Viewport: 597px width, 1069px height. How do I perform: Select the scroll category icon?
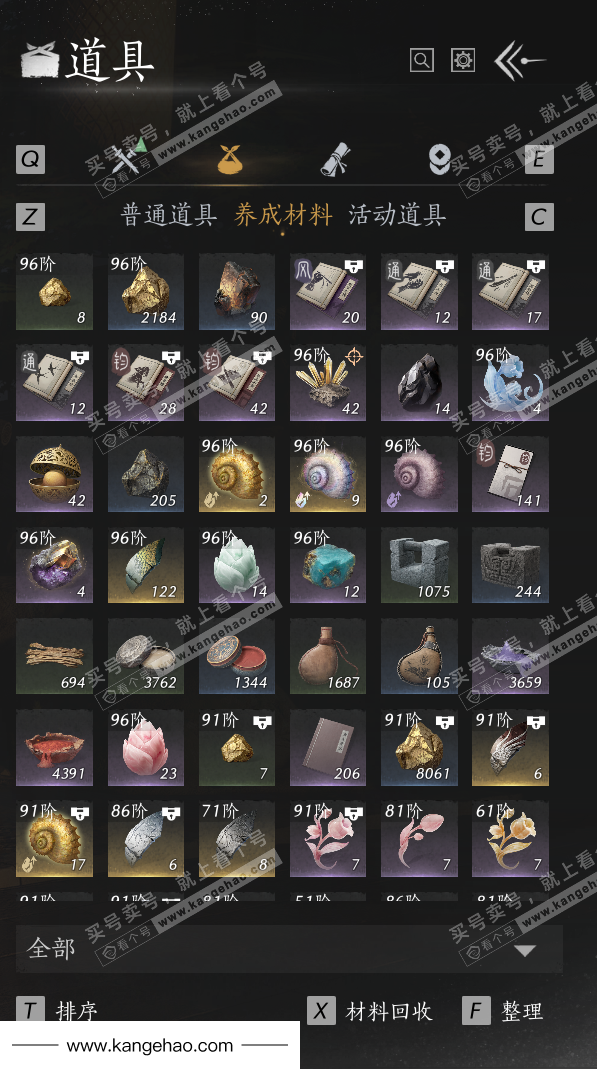pos(335,159)
